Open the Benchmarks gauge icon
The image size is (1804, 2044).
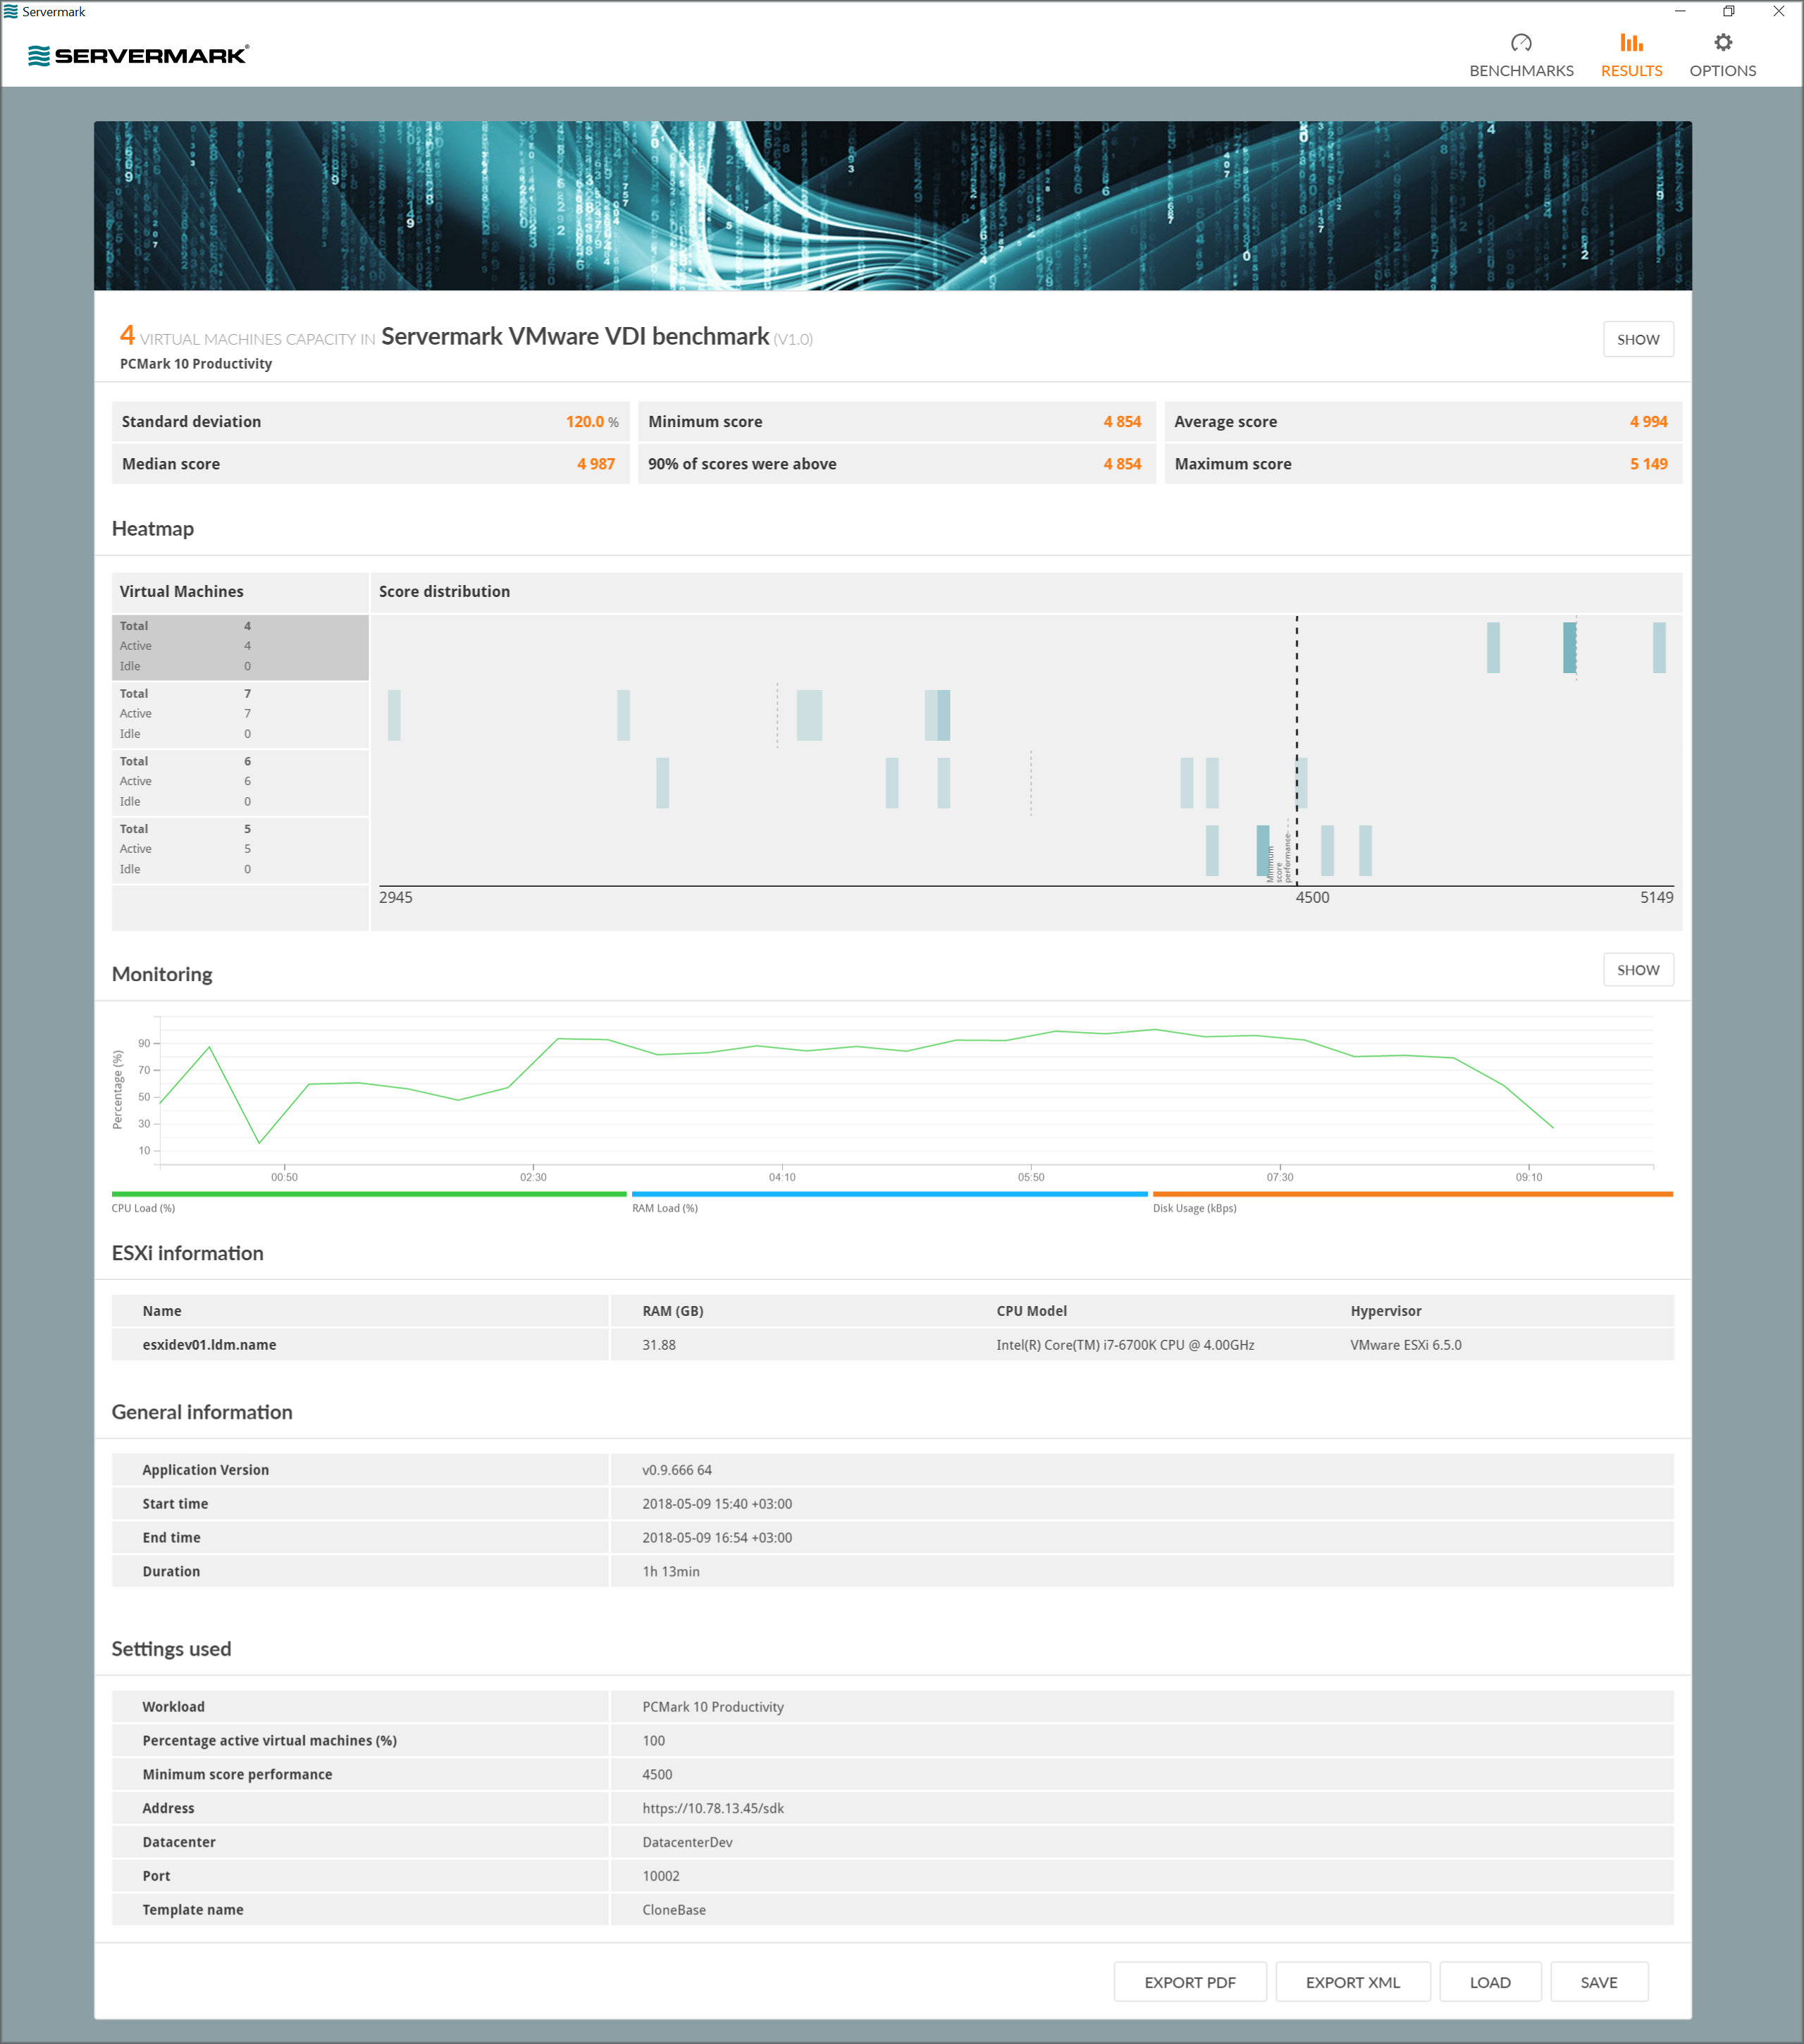coord(1521,43)
